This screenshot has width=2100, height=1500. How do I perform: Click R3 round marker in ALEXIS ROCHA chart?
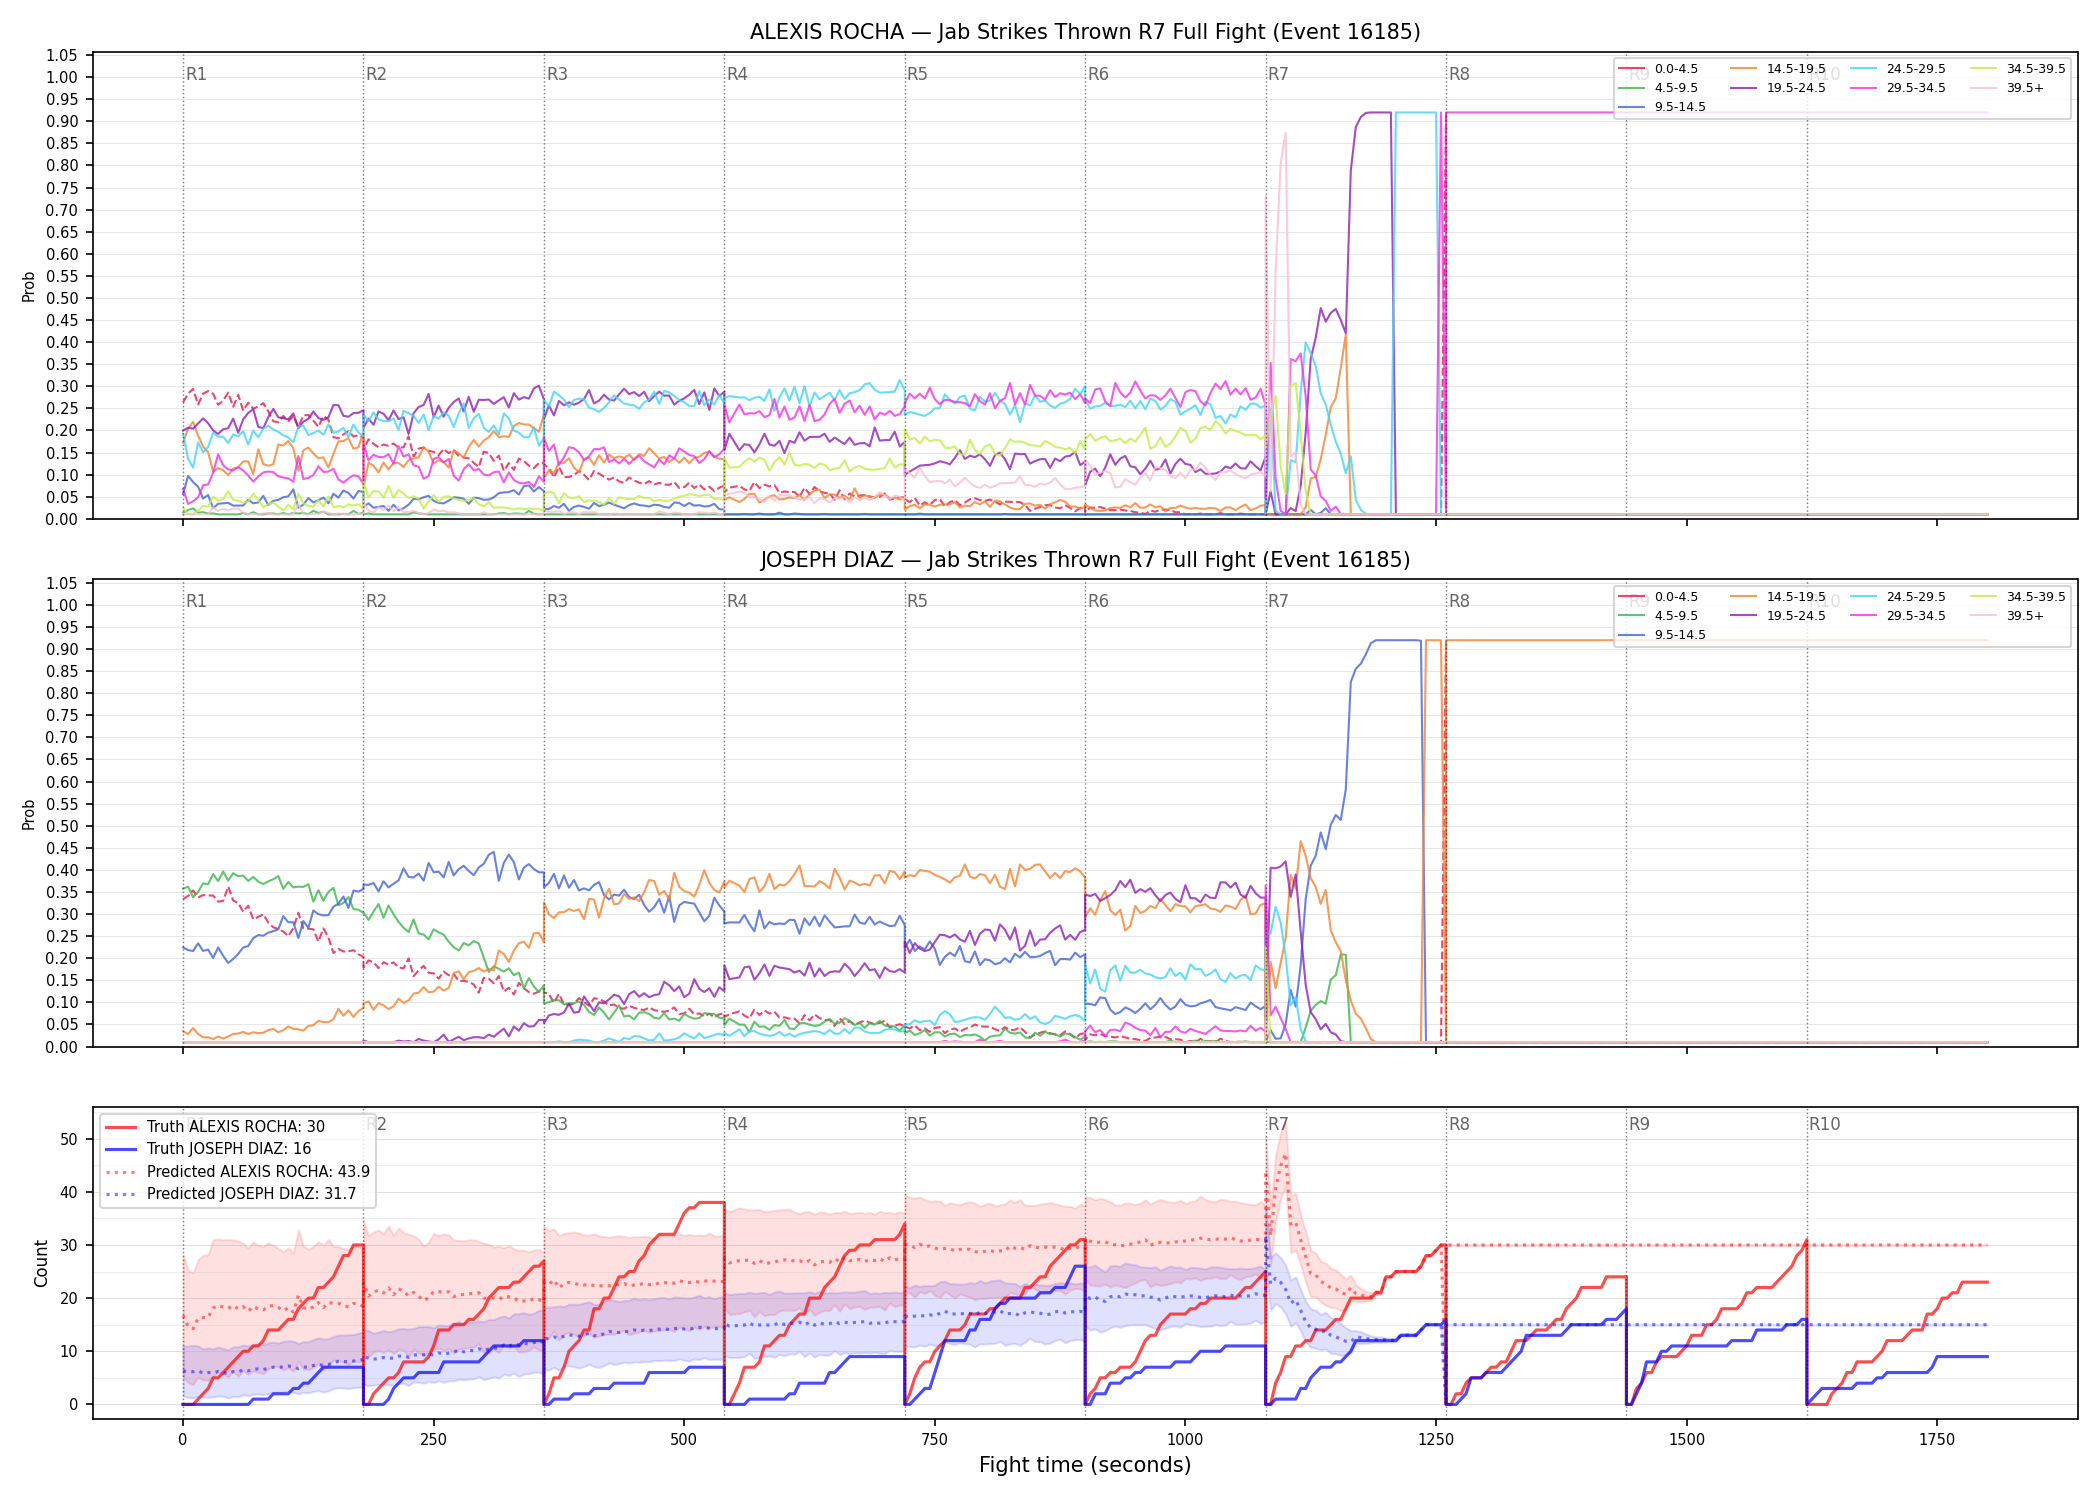pyautogui.click(x=557, y=74)
